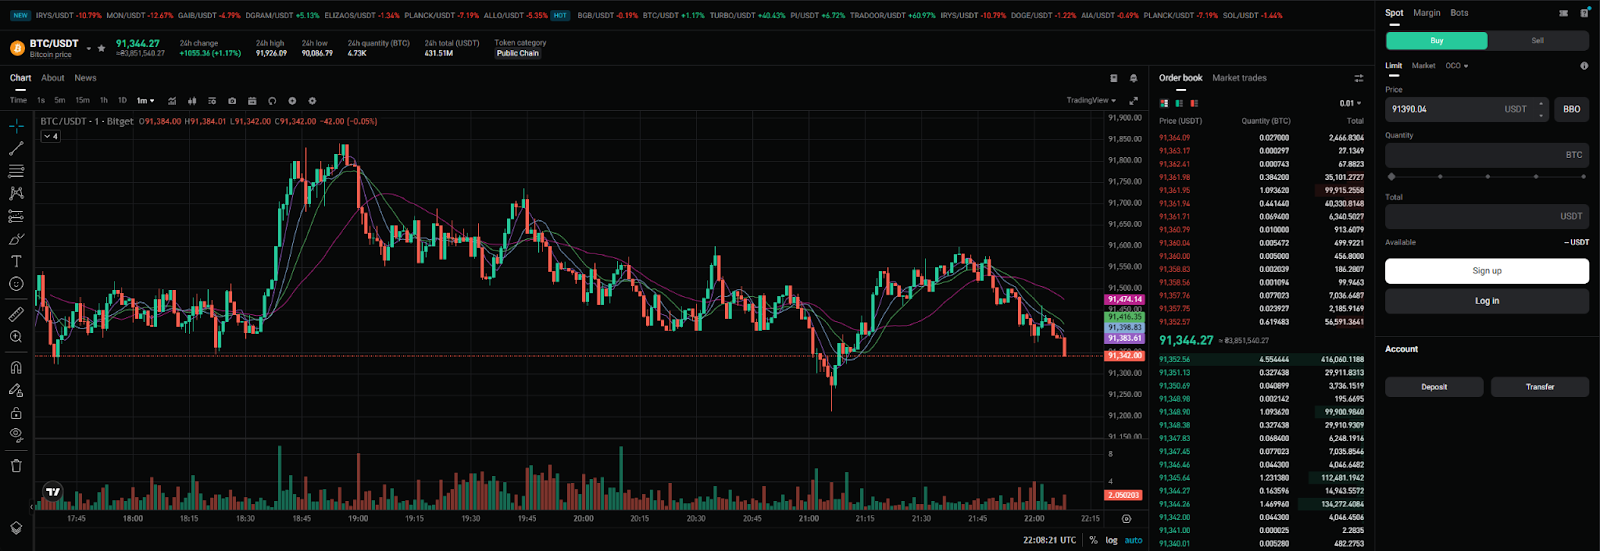Switch to the News tab
This screenshot has height=551, width=1600.
(86, 78)
